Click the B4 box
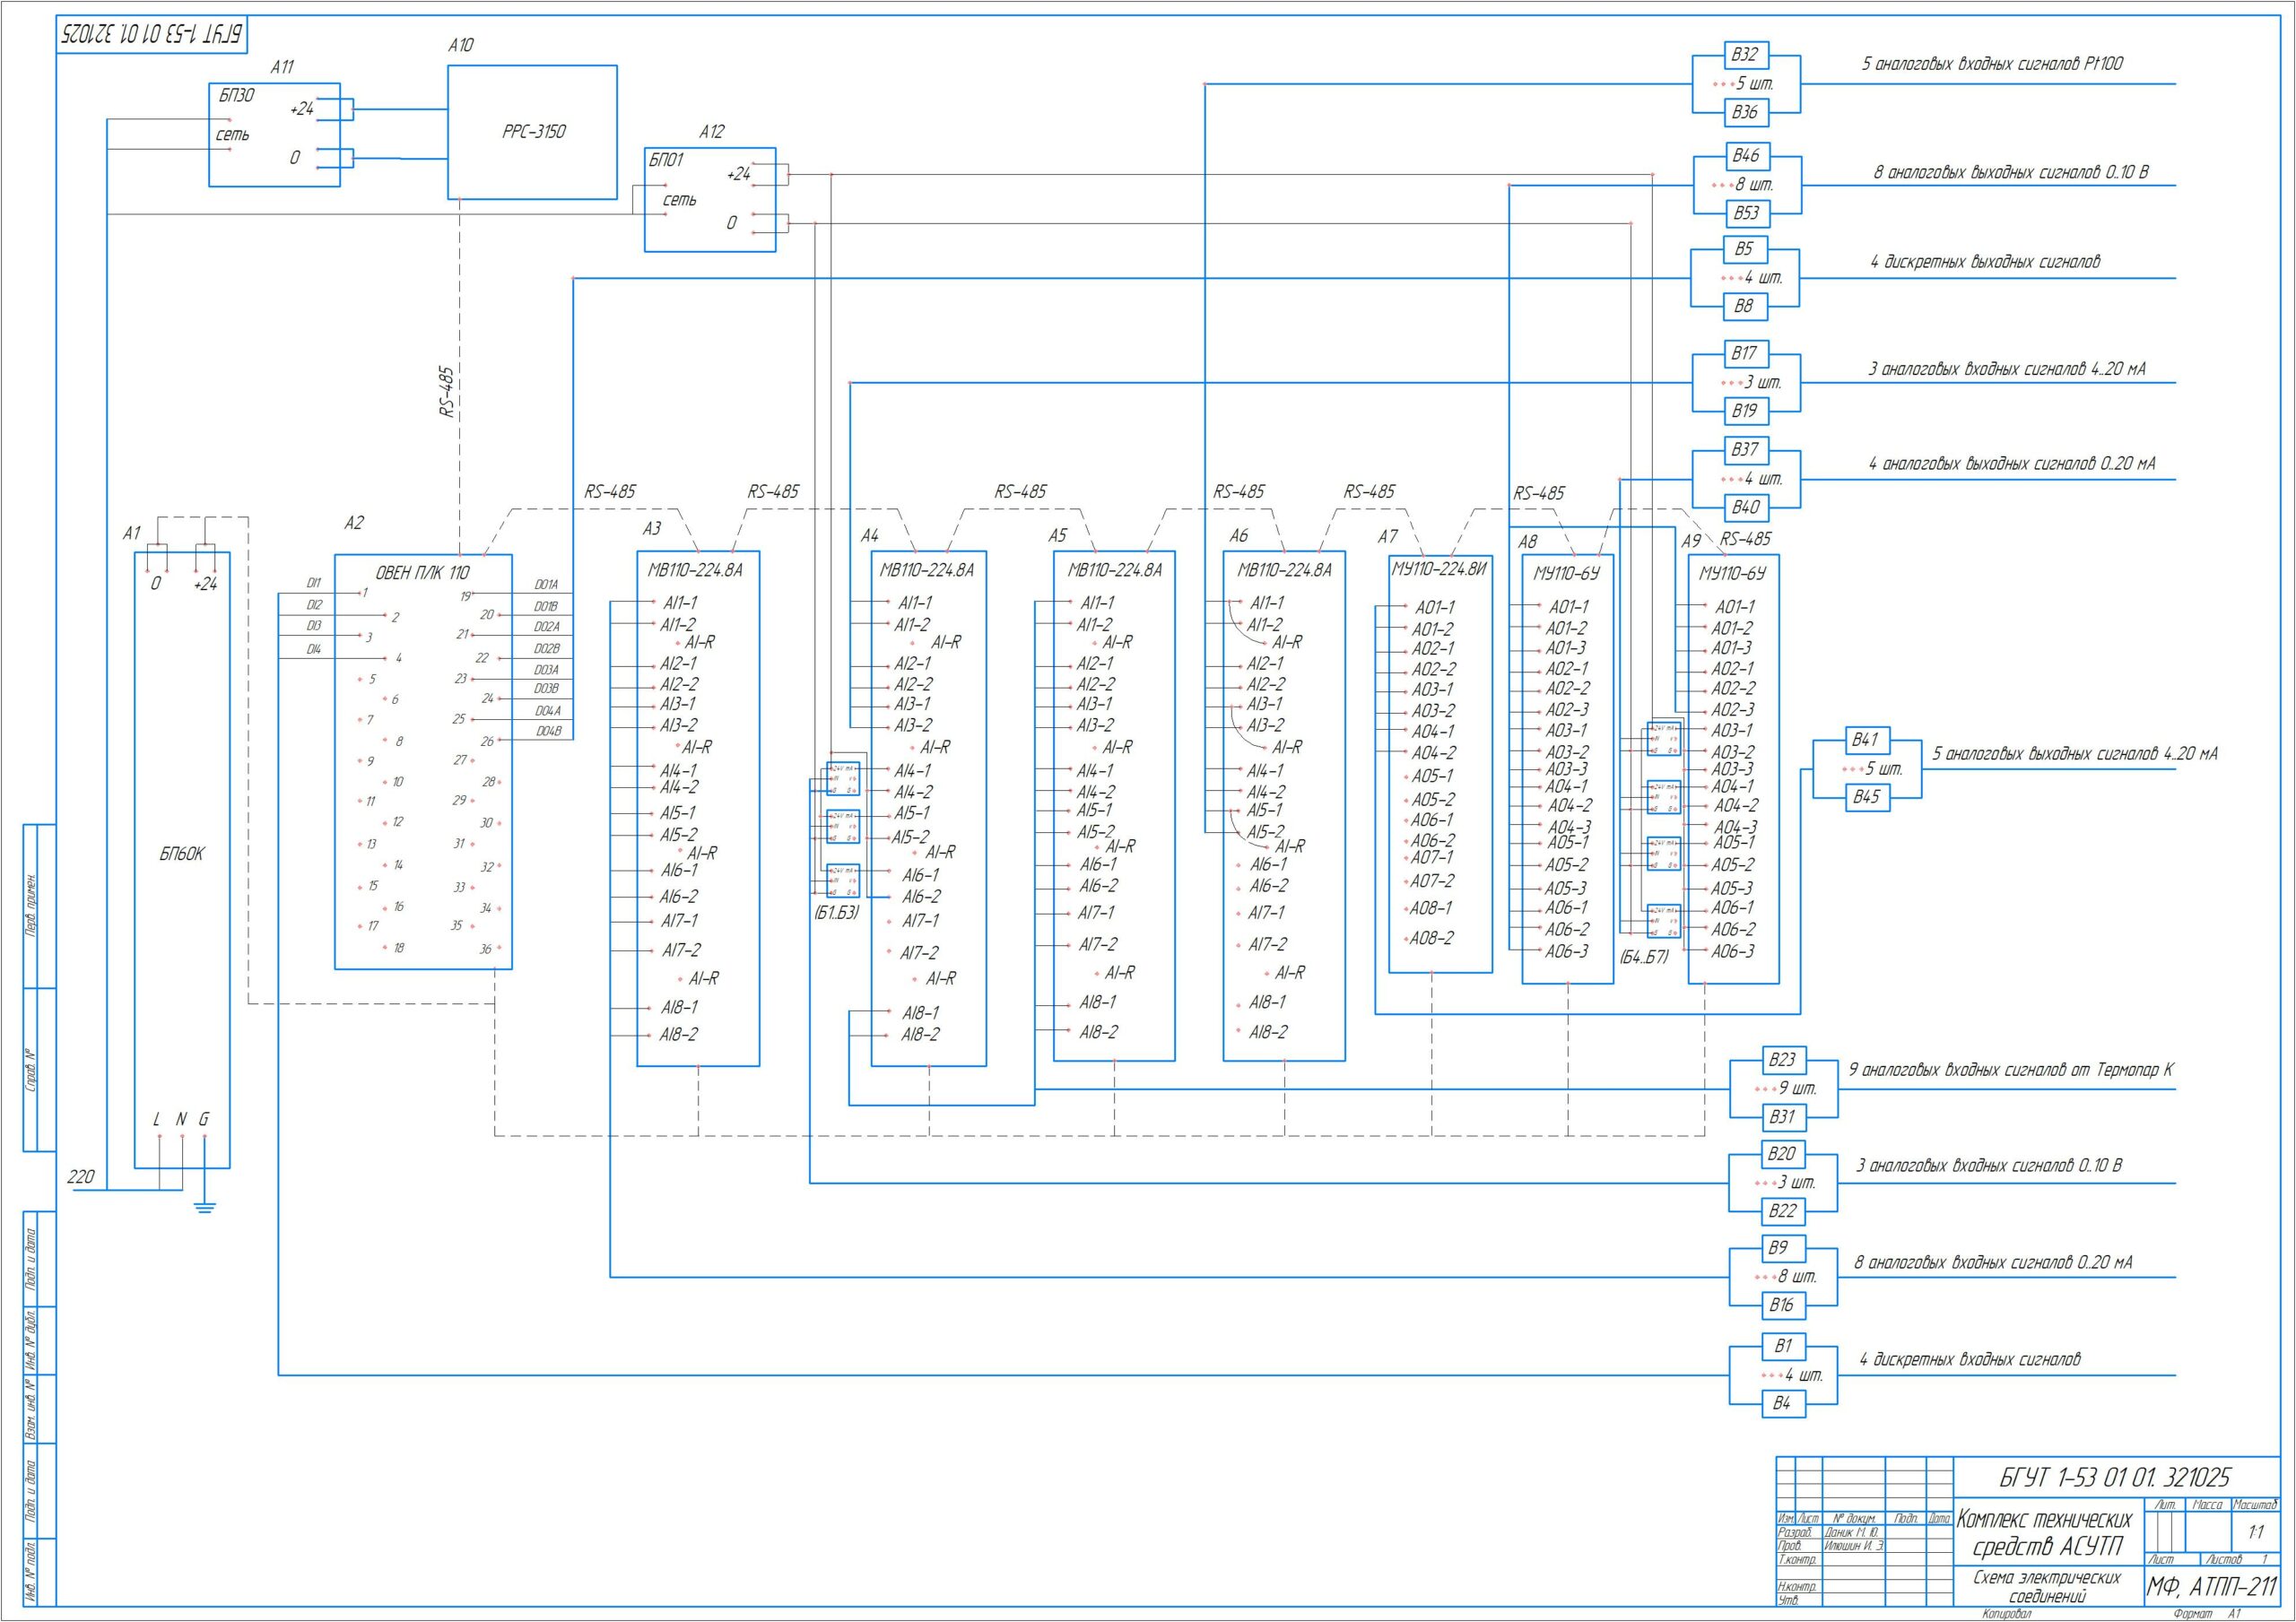 pos(1782,1403)
